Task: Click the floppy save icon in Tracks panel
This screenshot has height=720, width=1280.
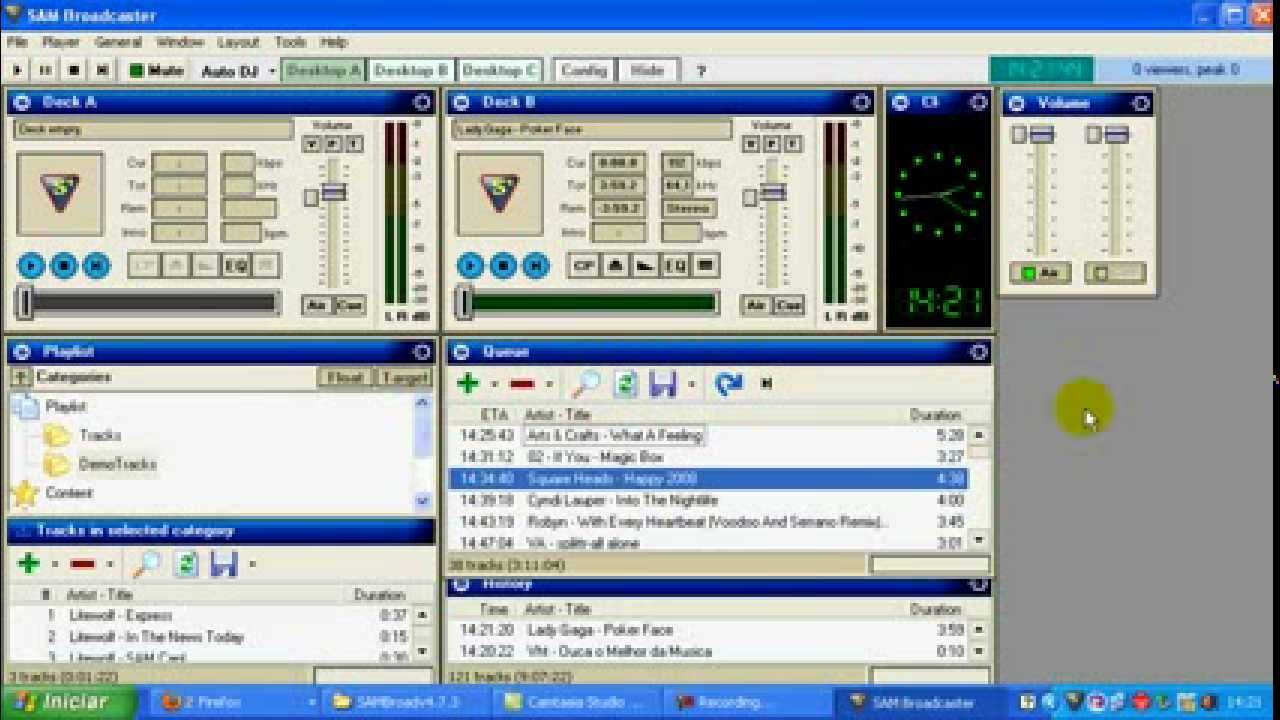Action: pyautogui.click(x=223, y=564)
